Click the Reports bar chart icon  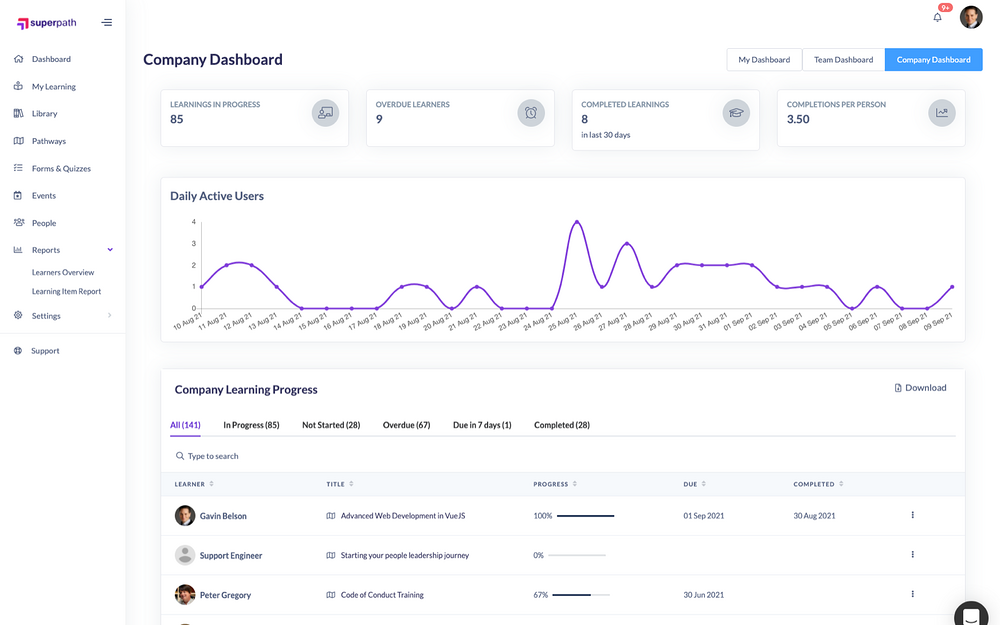coord(18,250)
